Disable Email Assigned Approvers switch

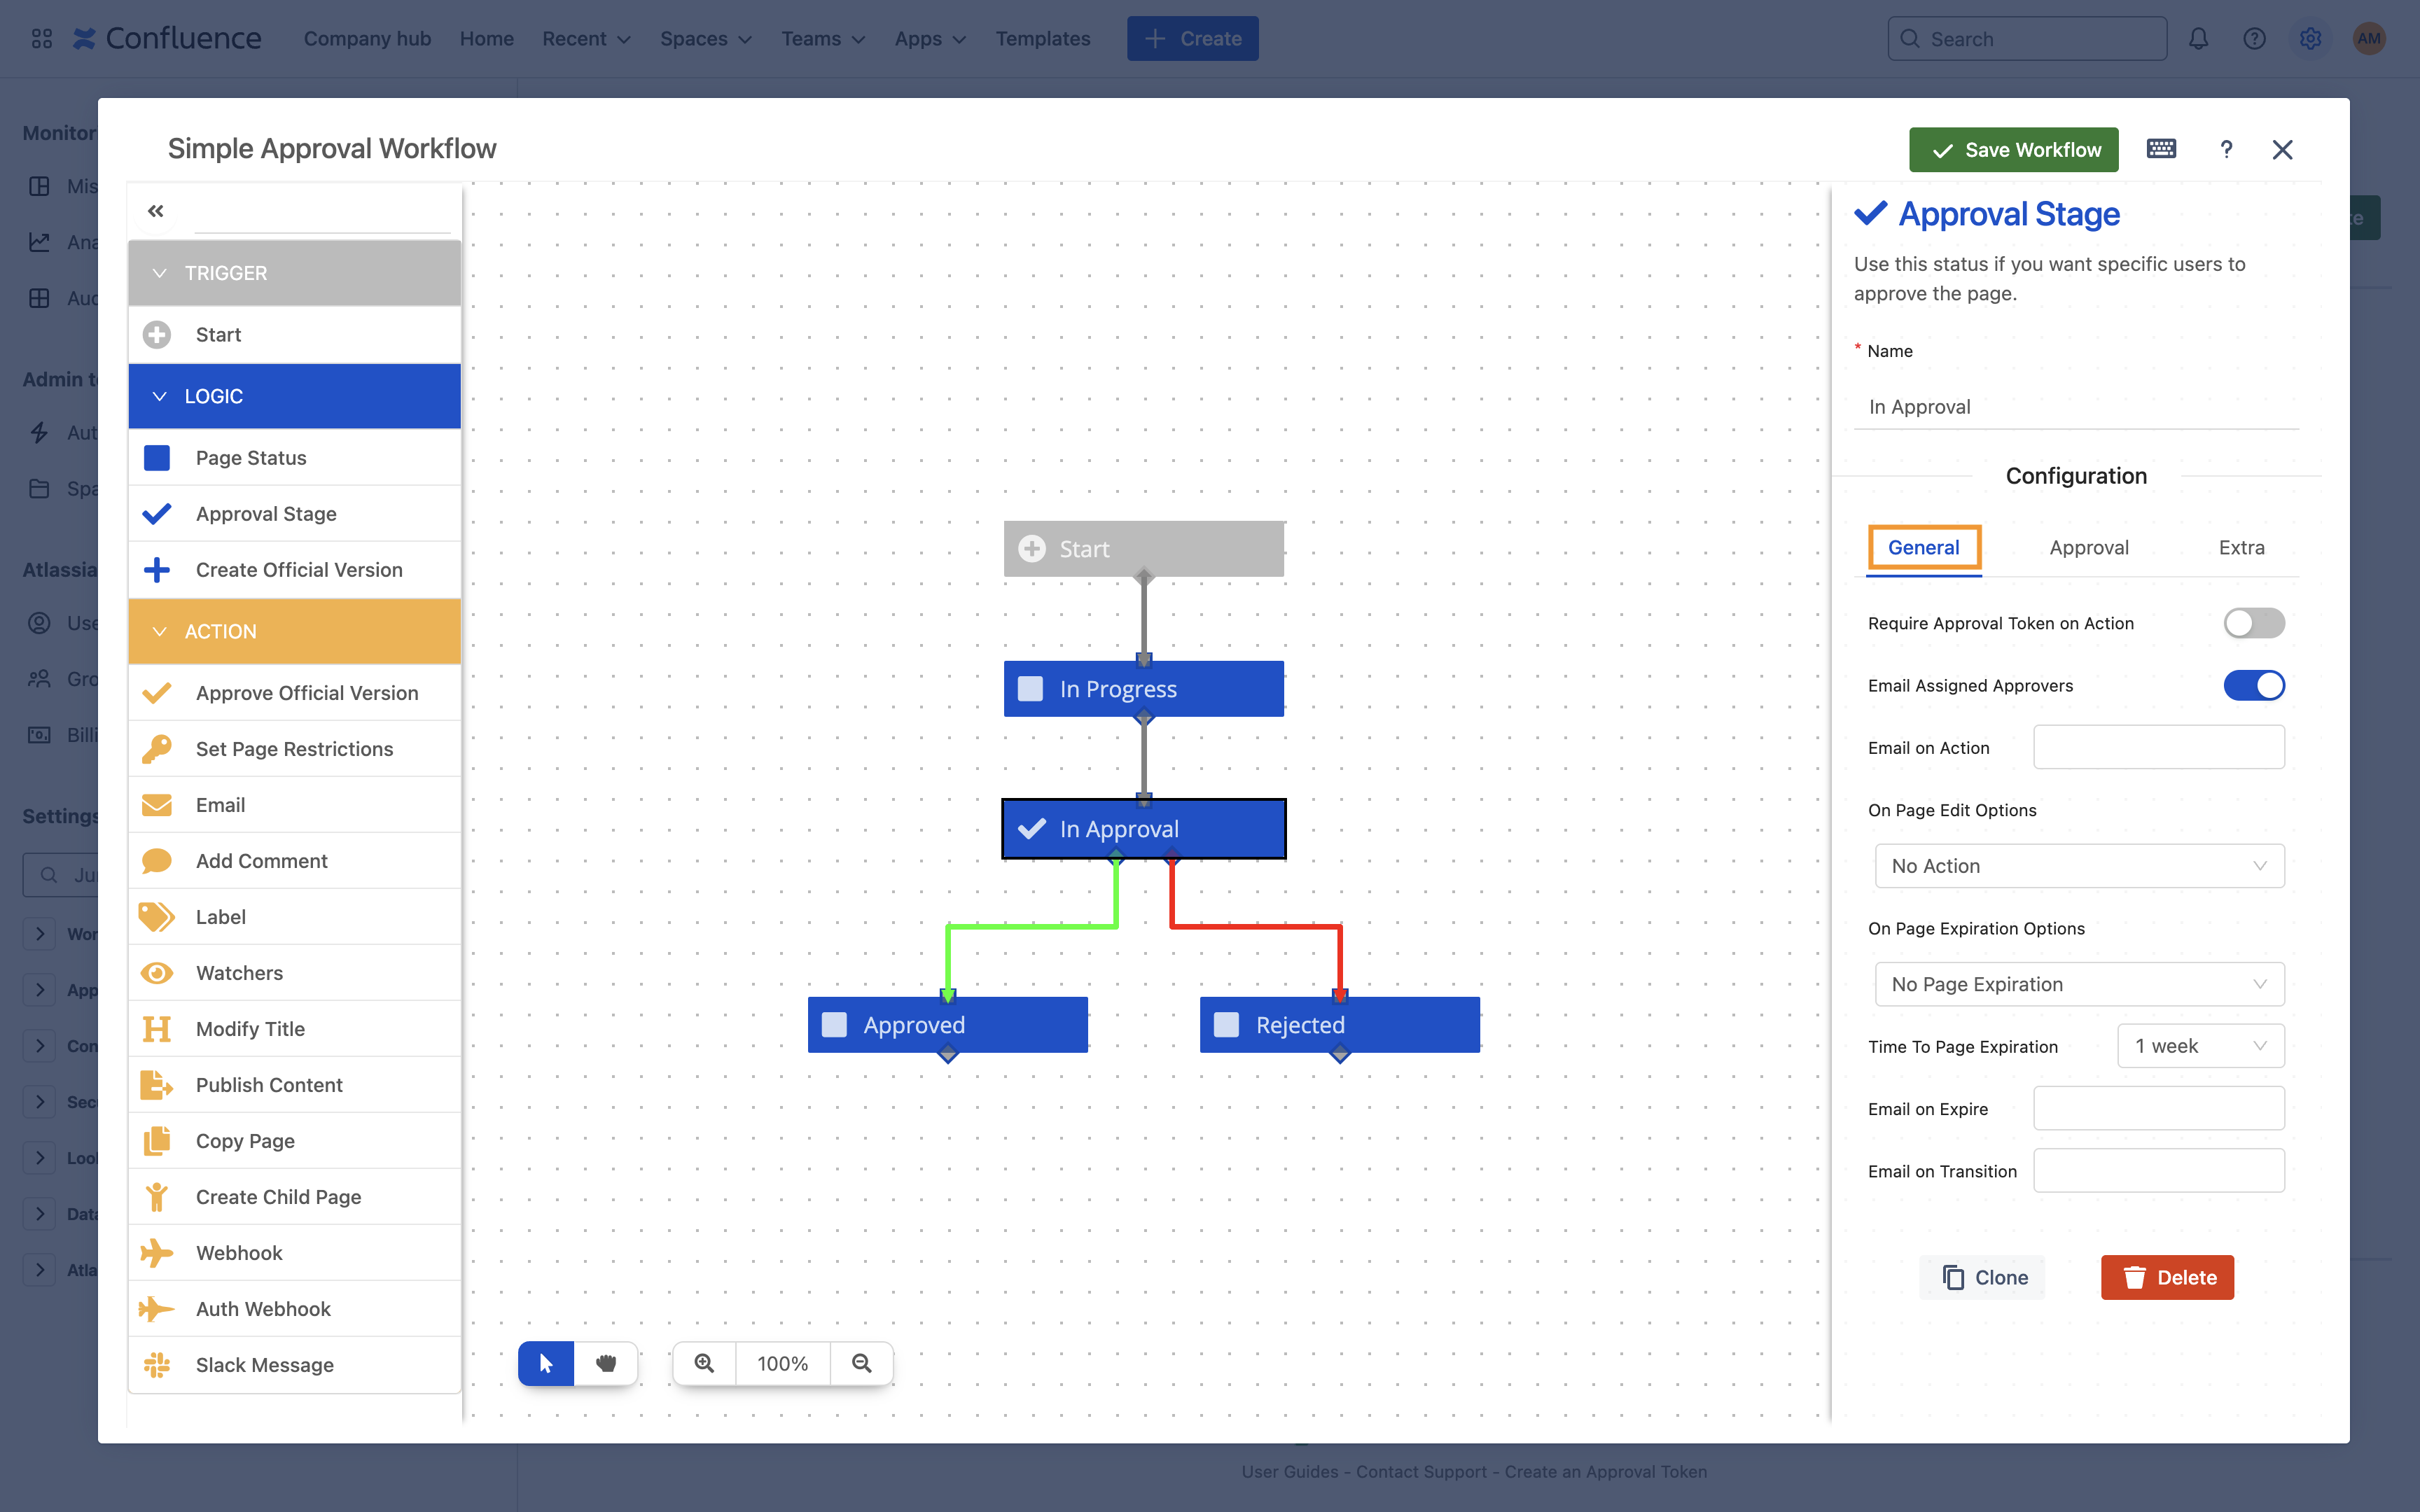[x=2254, y=685]
